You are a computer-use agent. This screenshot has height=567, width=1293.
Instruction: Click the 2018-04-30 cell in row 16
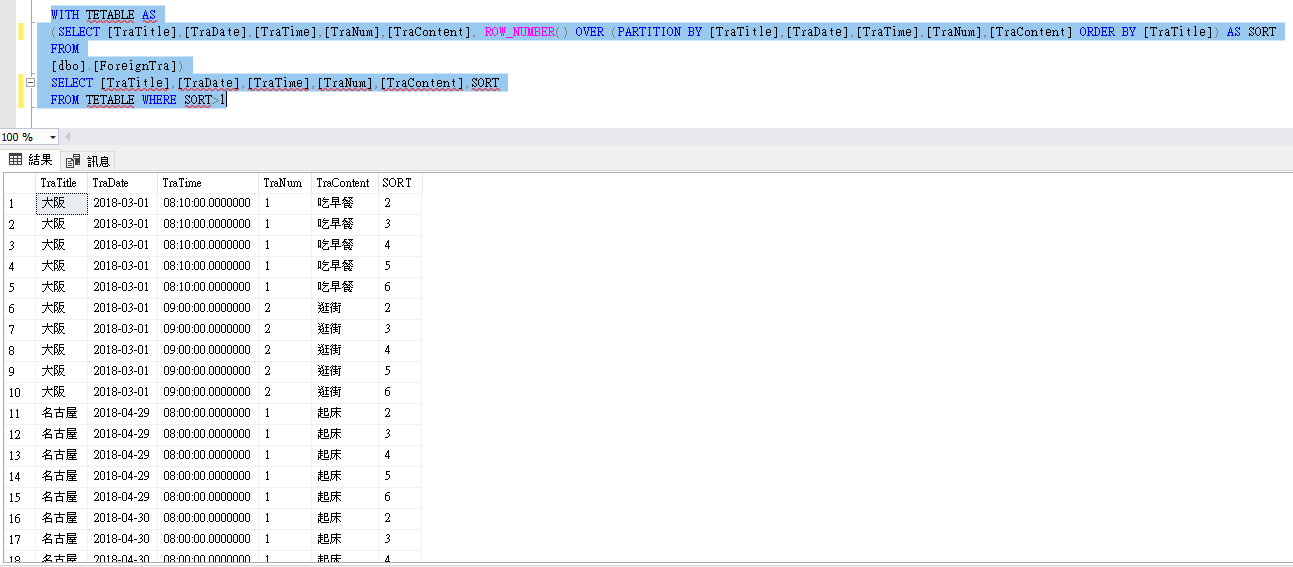tap(123, 518)
